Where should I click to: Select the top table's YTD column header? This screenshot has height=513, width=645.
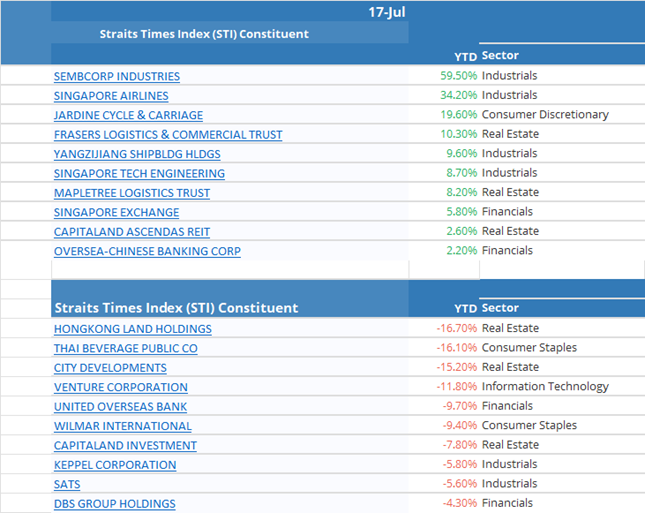[465, 56]
